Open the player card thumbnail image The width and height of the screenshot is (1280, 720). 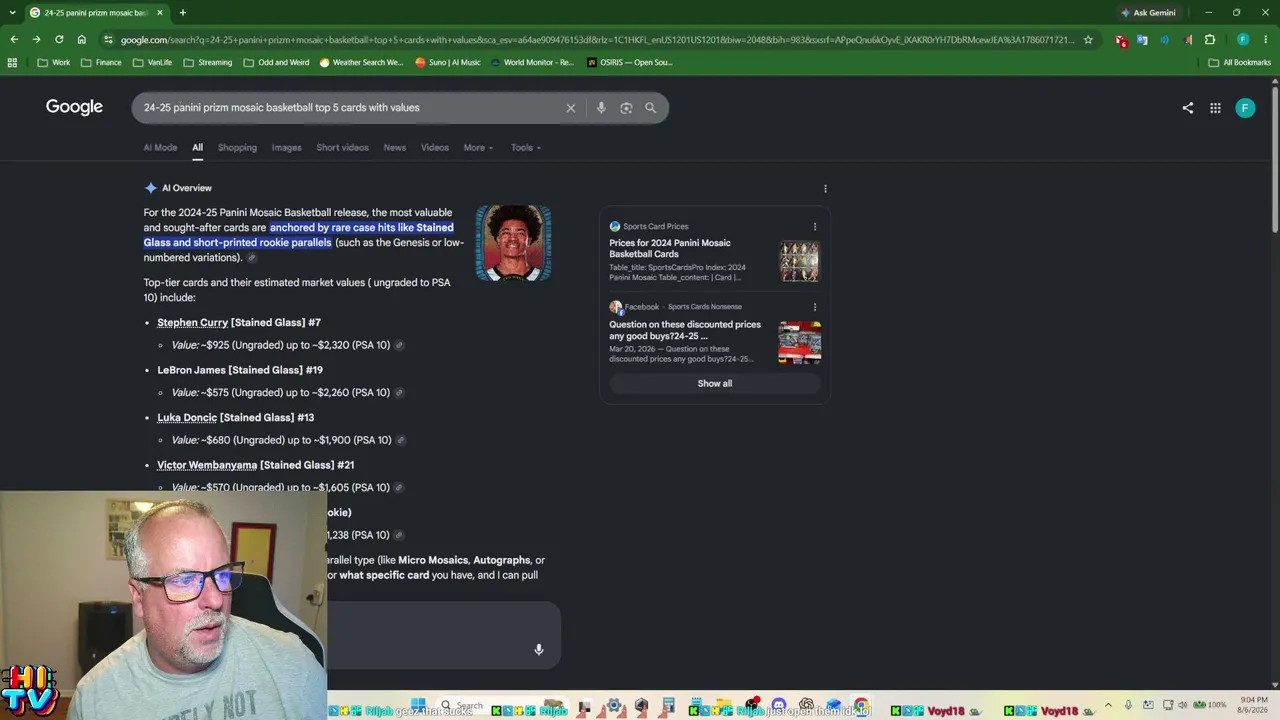[513, 244]
